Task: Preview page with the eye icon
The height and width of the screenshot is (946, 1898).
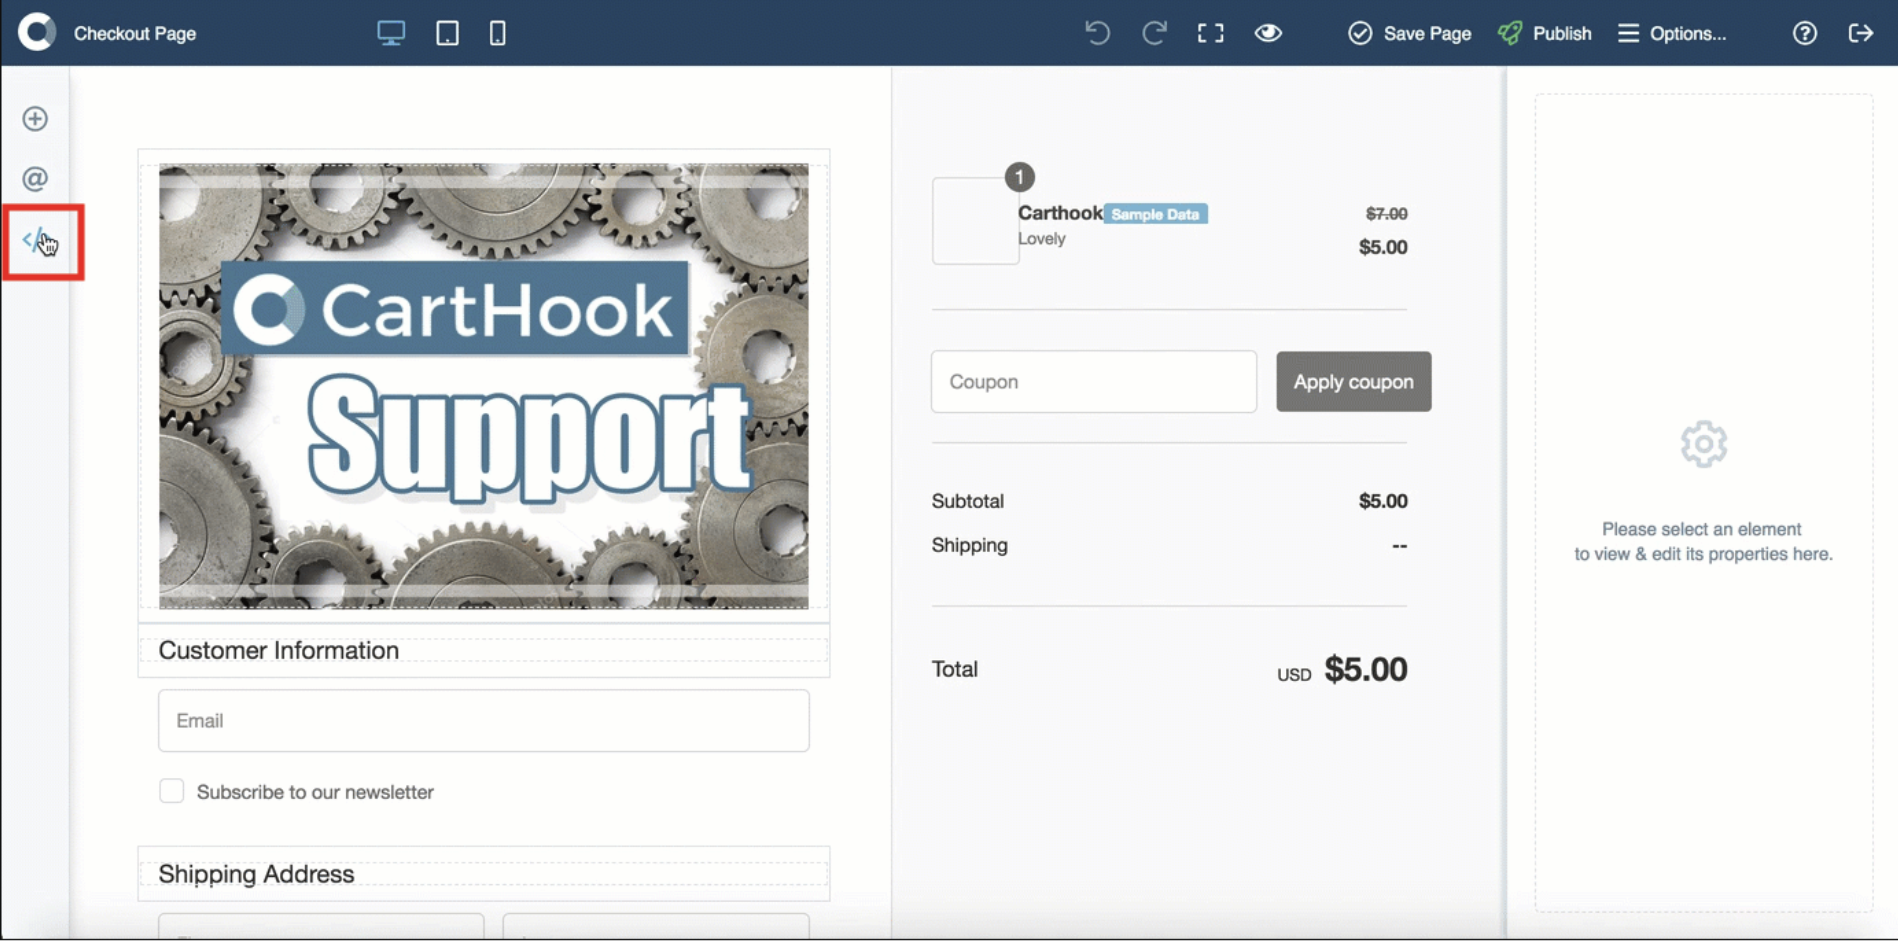Action: point(1268,33)
